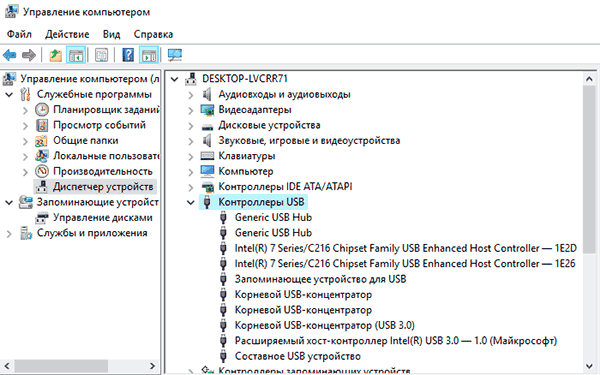Expand Аудиовходы и аудиовыходы category

(x=191, y=95)
